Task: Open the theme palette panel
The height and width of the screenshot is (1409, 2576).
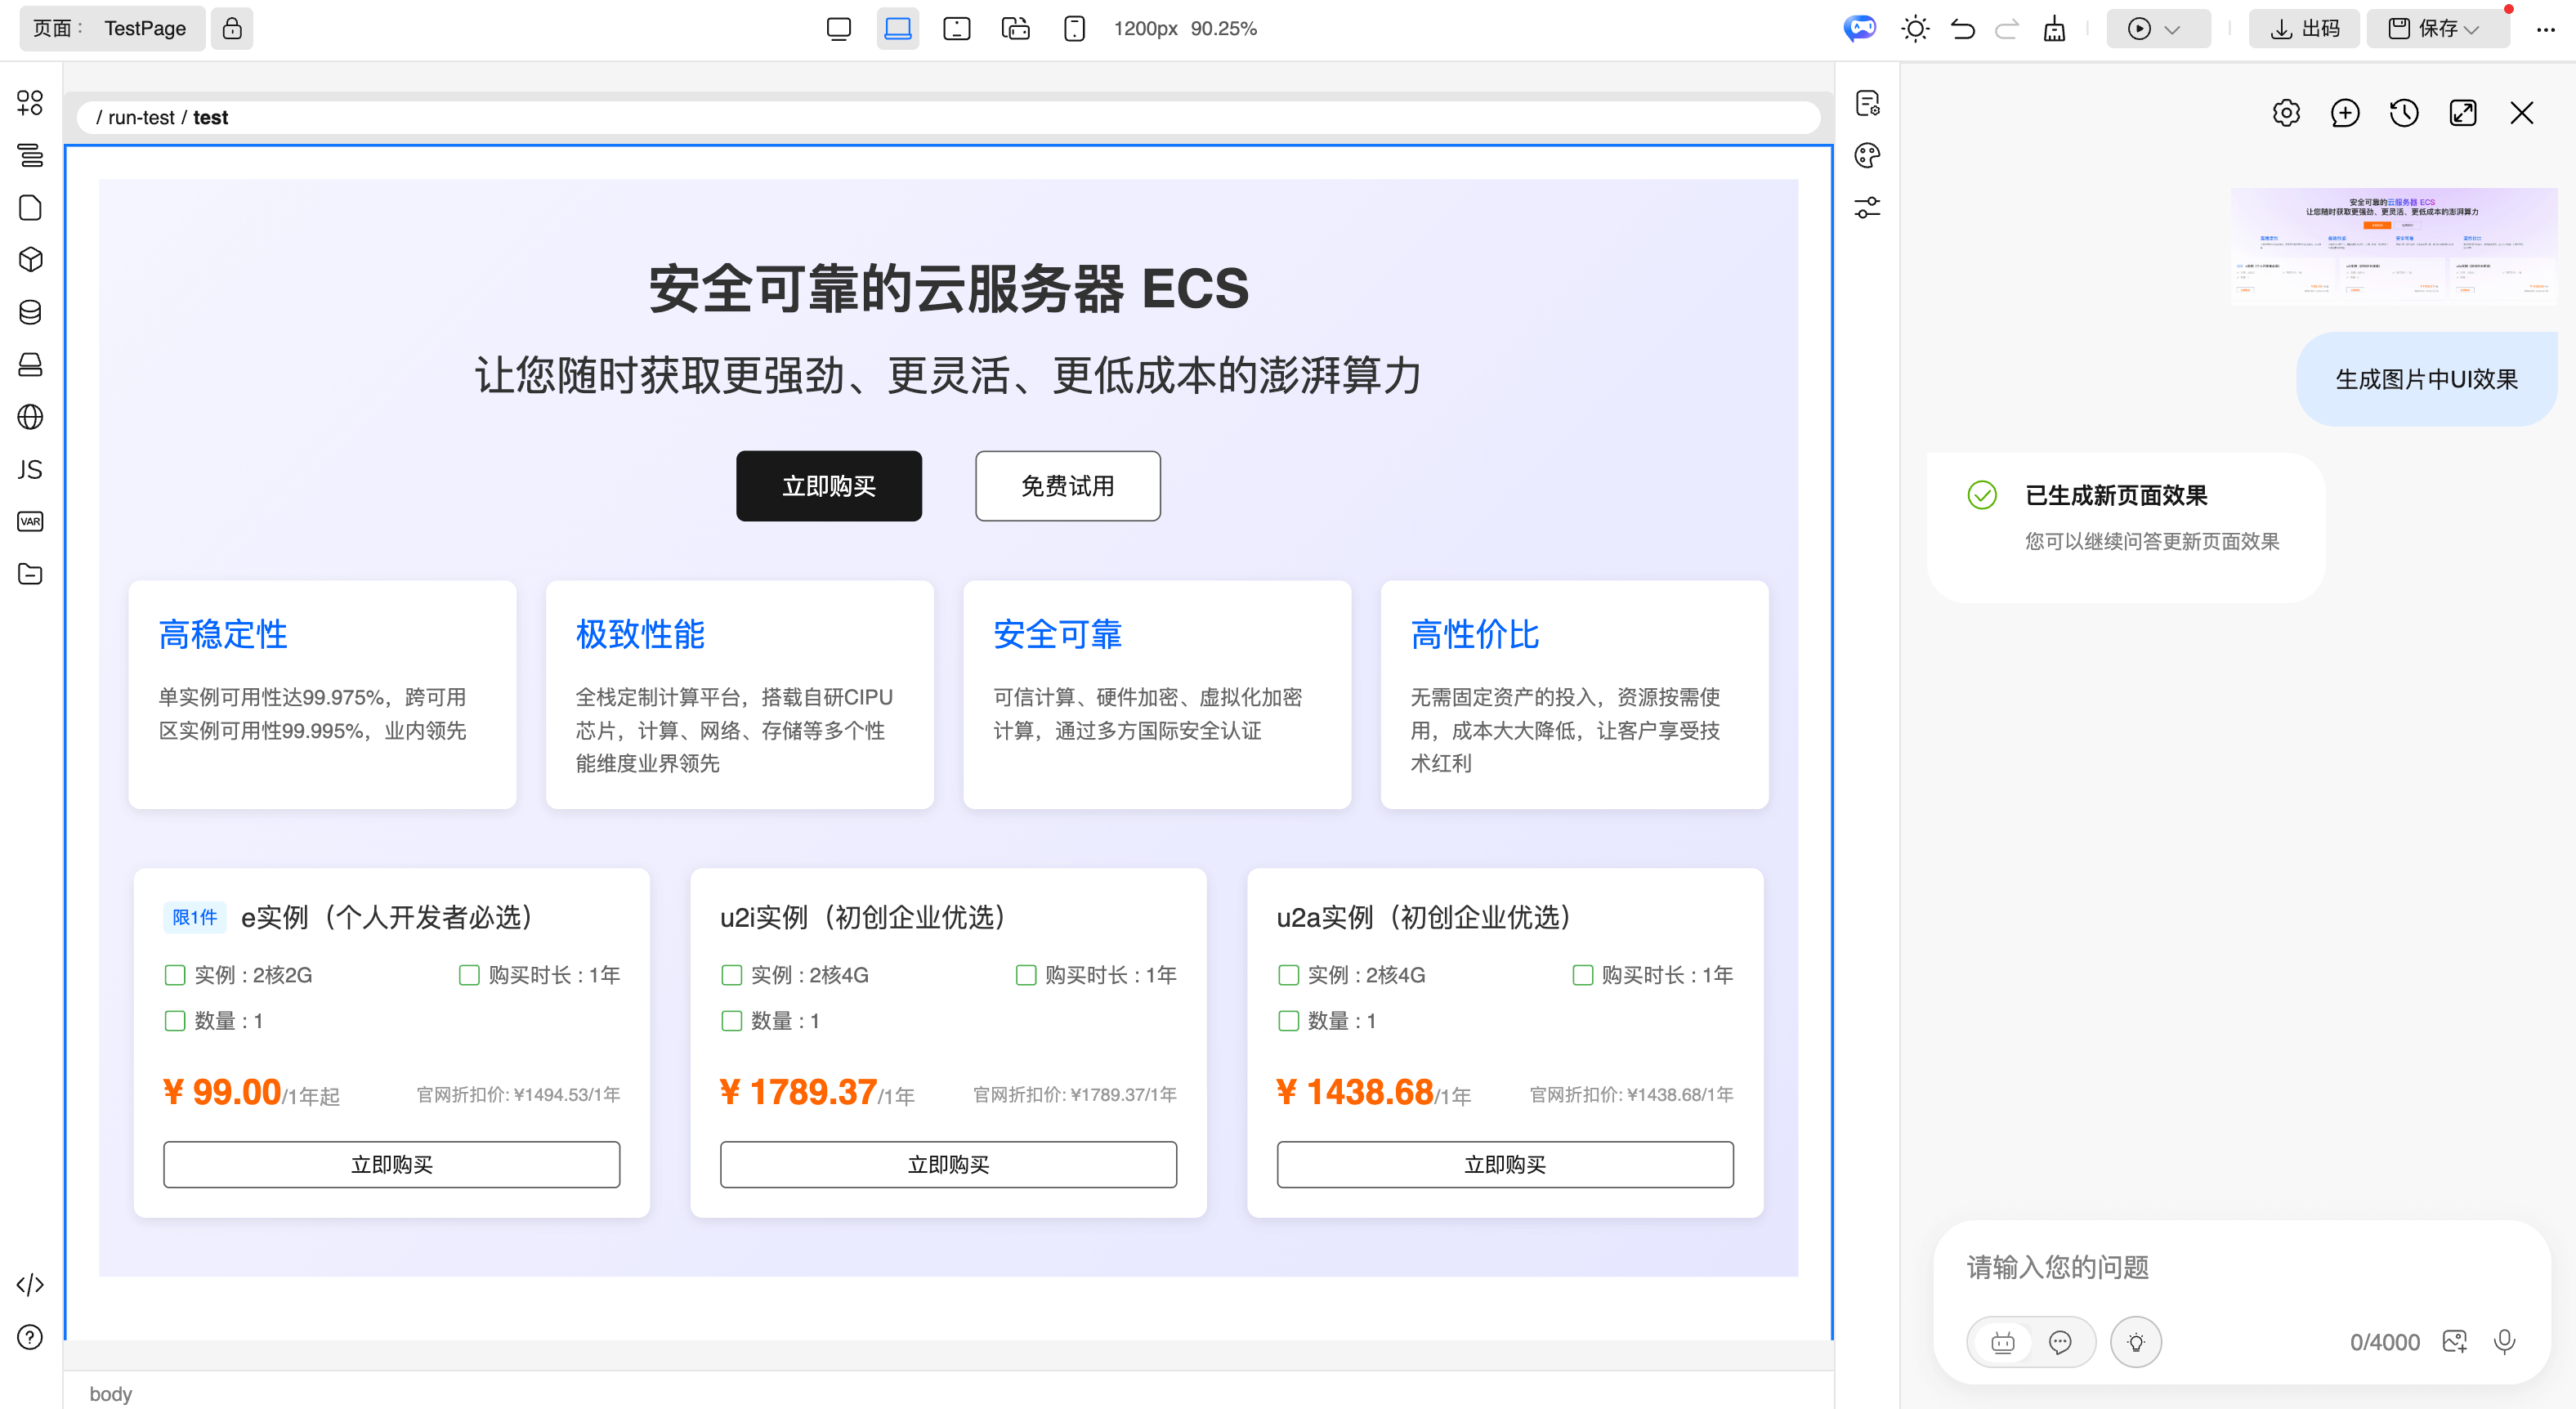Action: 1867,156
